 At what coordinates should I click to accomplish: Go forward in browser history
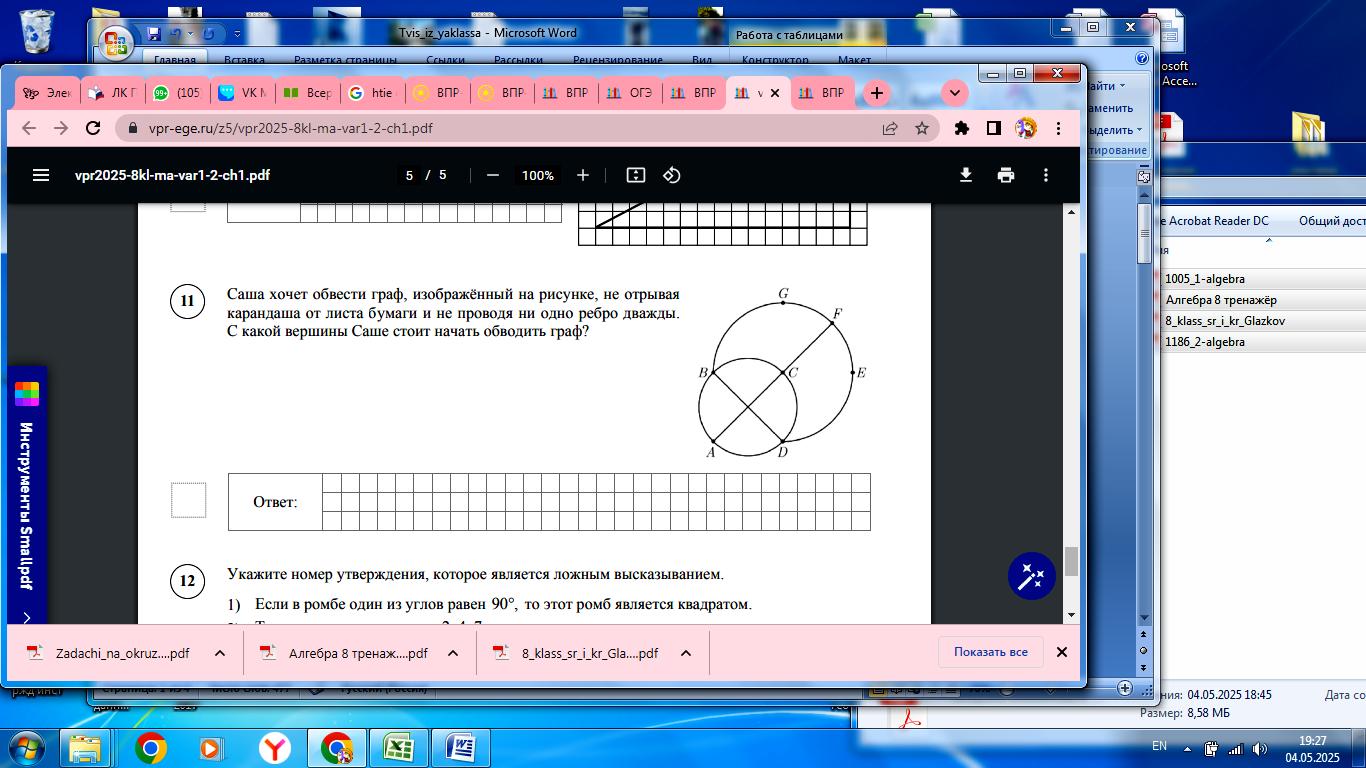coord(61,128)
